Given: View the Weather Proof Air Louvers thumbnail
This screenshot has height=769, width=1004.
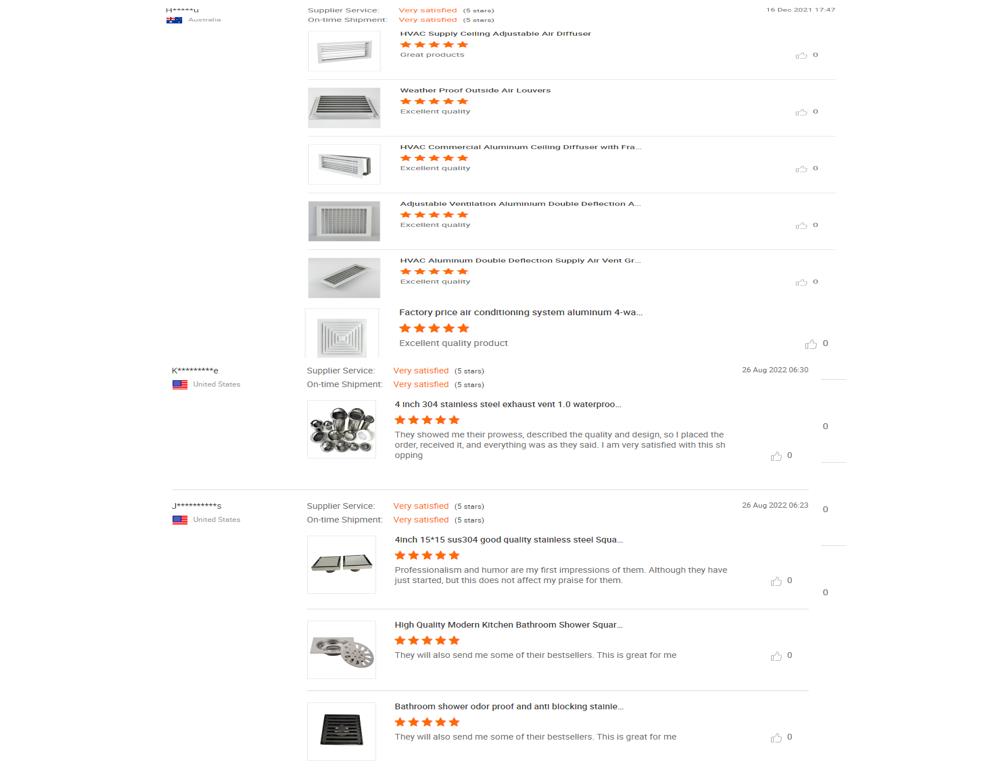Looking at the screenshot, I should coord(344,108).
